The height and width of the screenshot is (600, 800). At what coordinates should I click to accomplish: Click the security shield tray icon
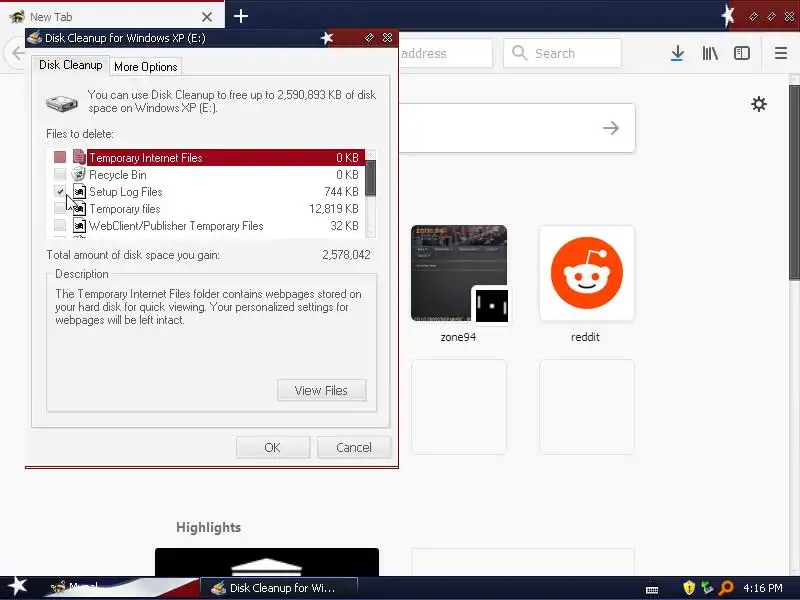click(x=689, y=588)
